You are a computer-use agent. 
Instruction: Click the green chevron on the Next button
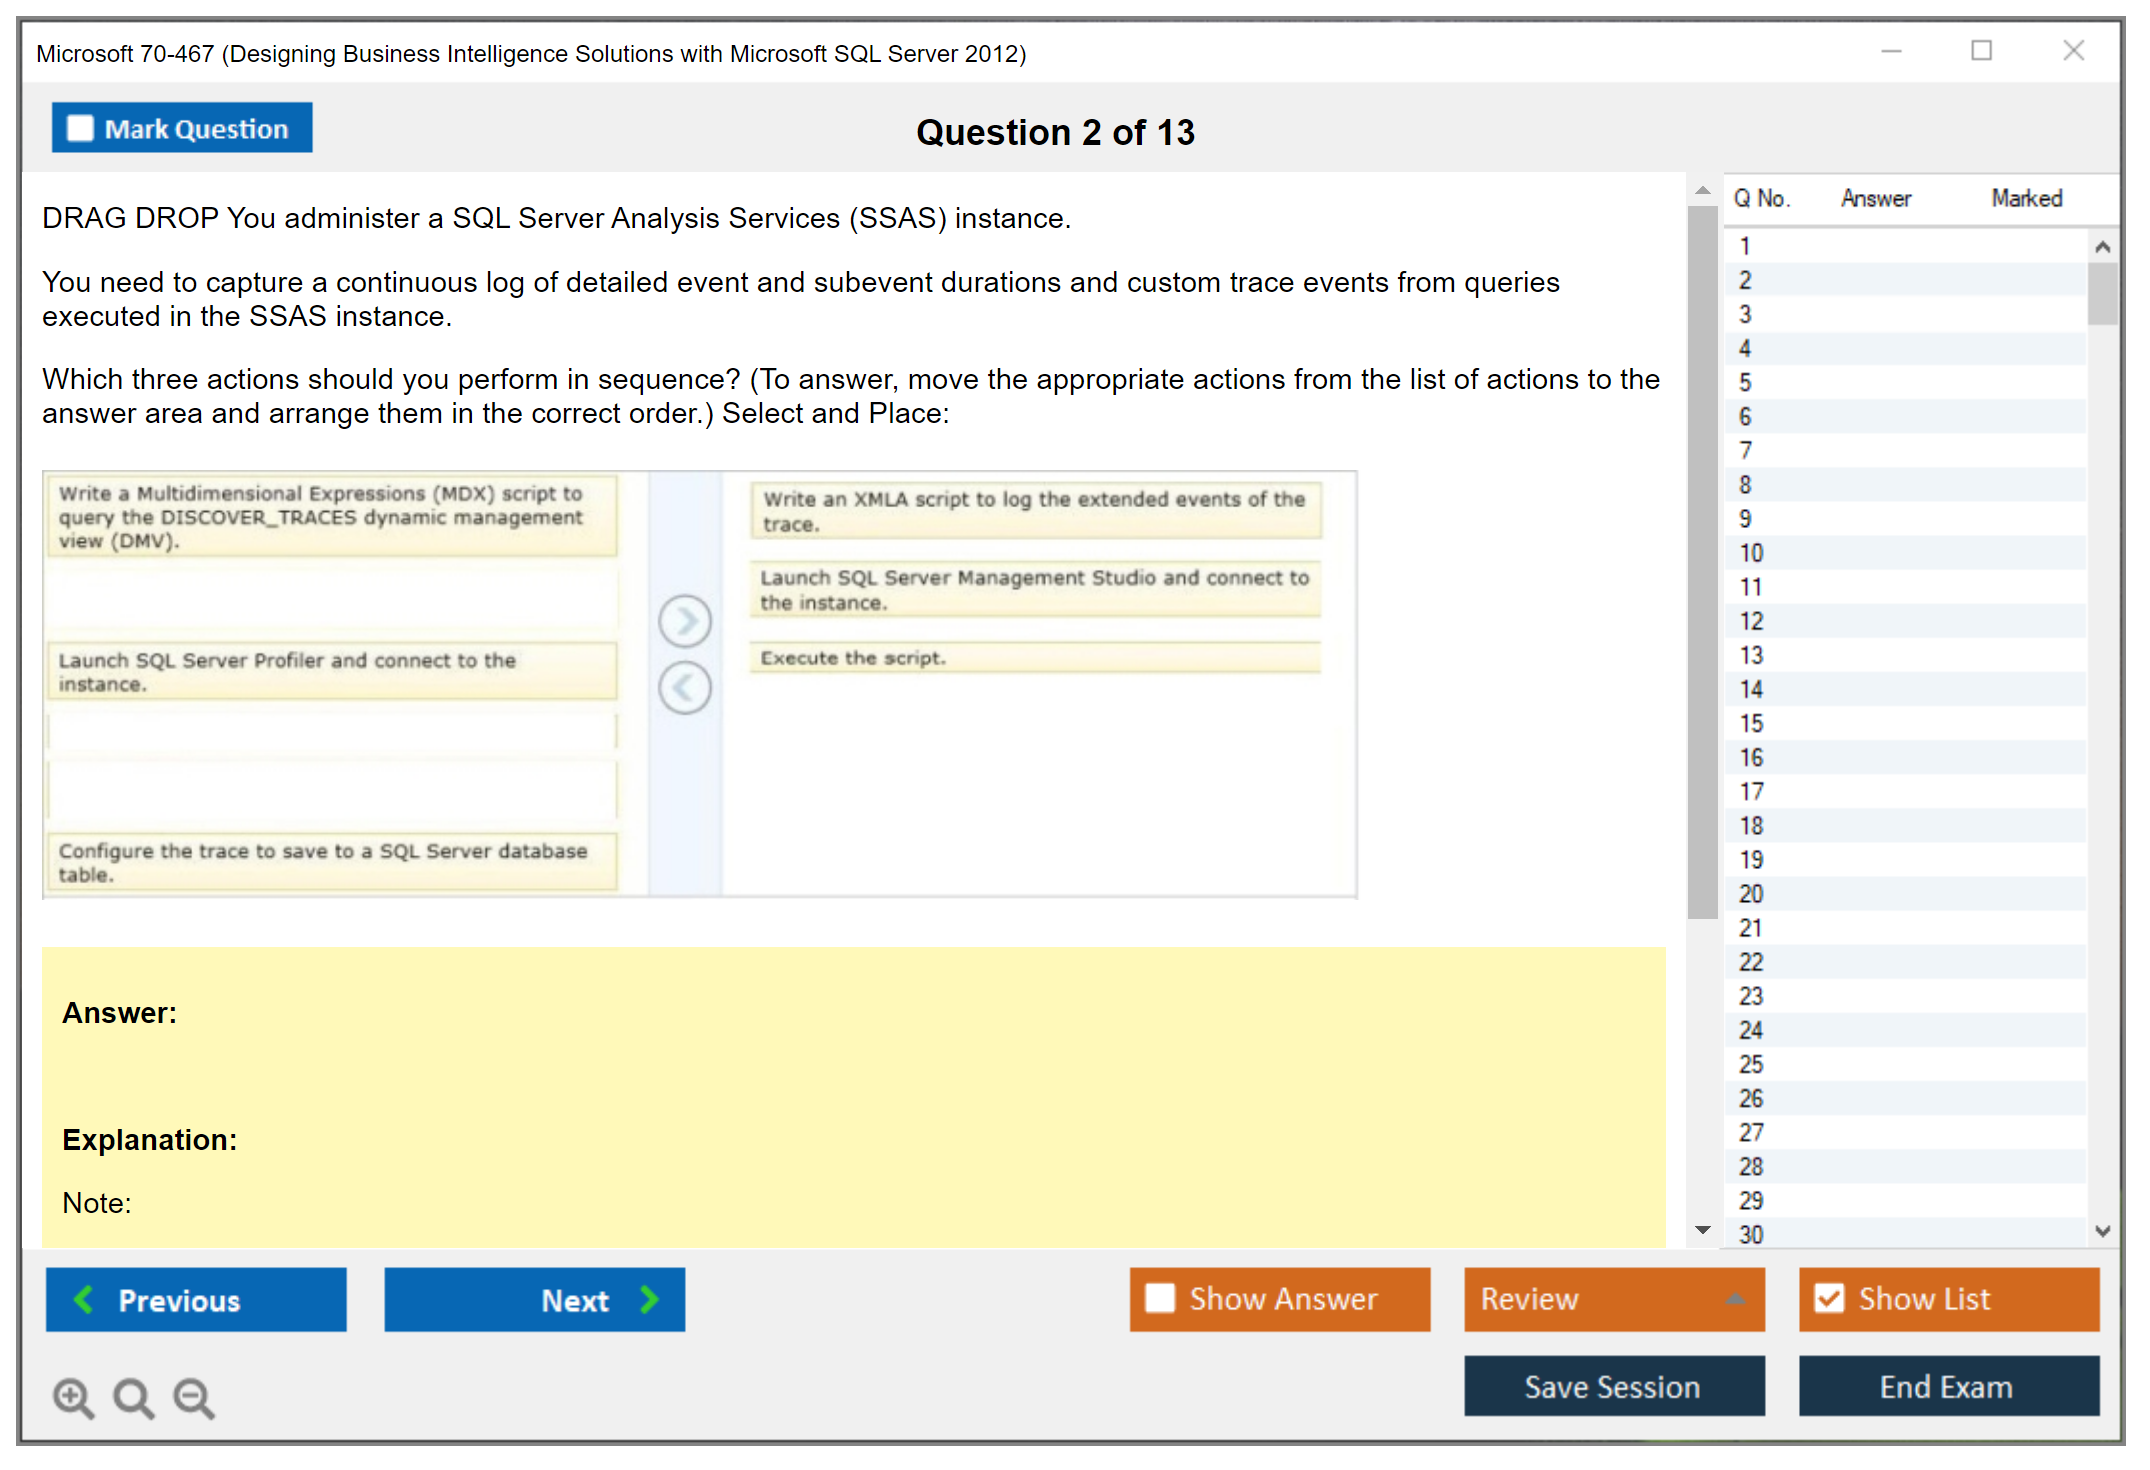(x=648, y=1300)
